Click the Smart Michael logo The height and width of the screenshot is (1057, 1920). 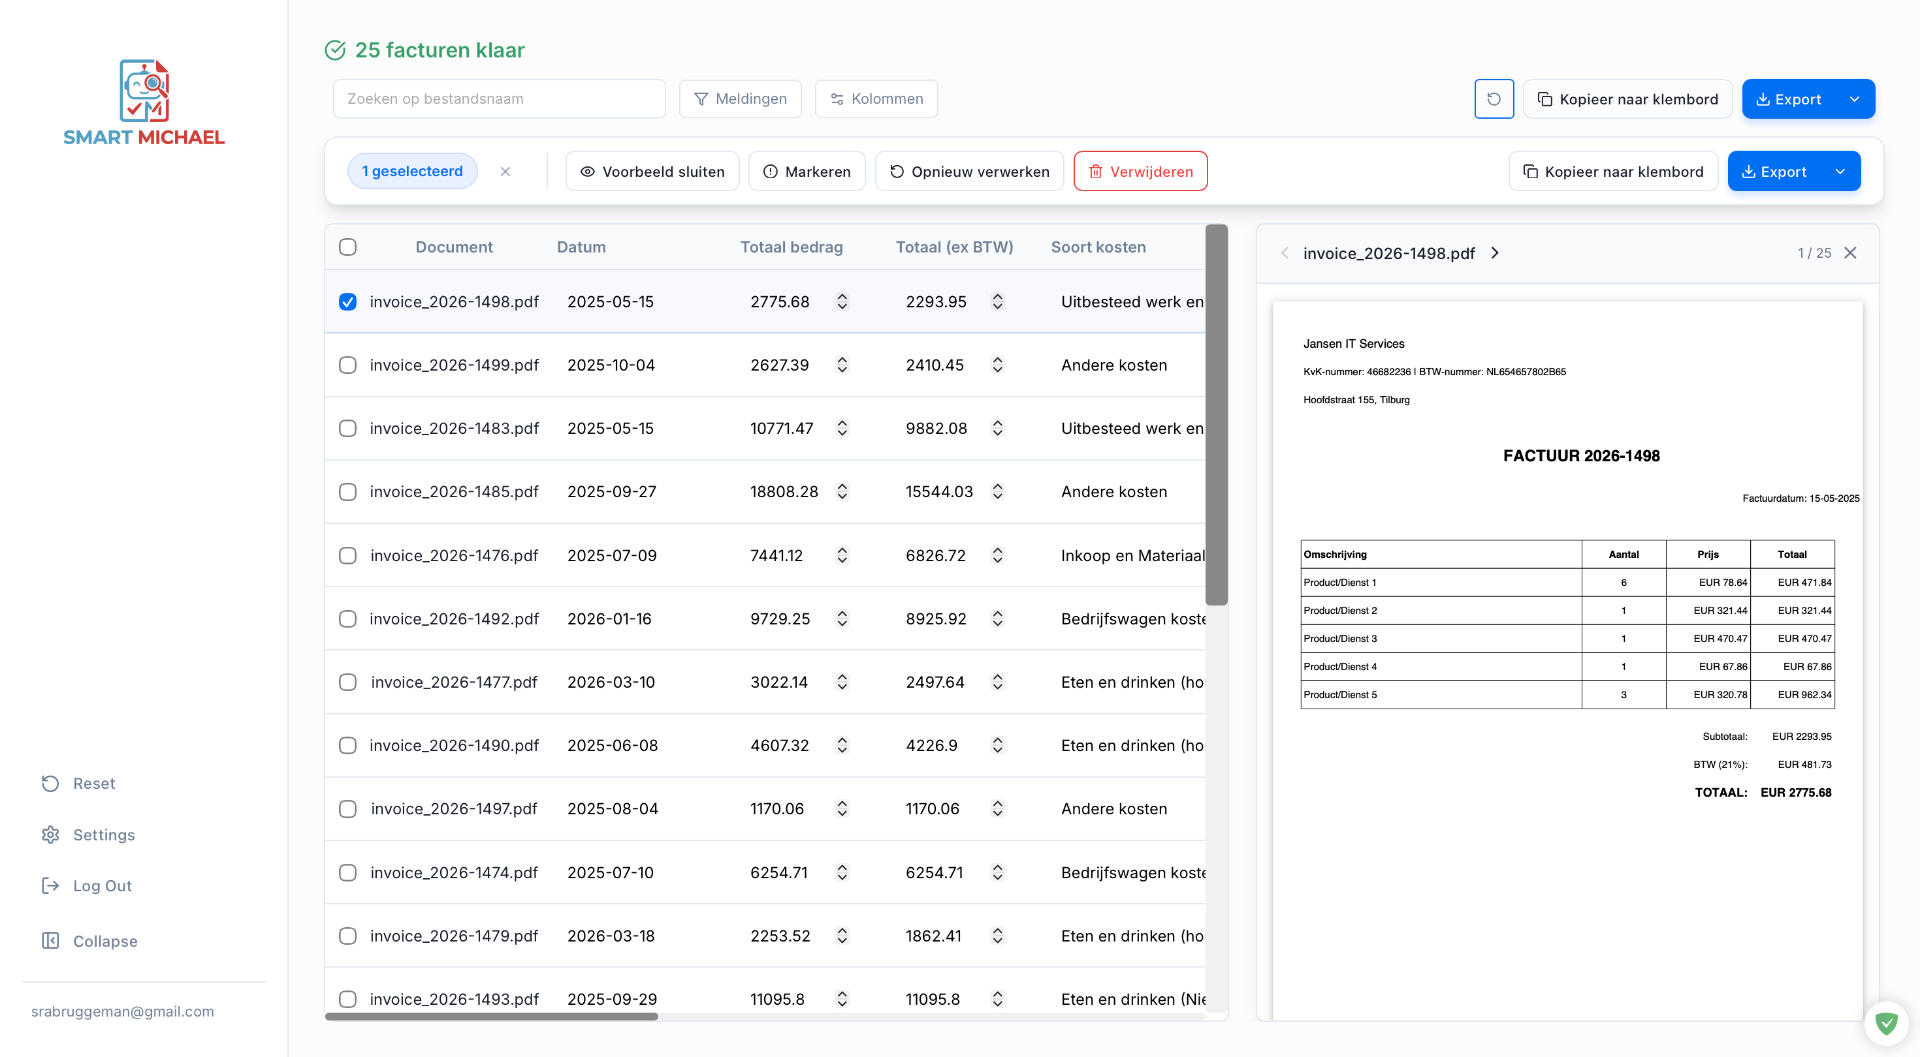(x=144, y=103)
